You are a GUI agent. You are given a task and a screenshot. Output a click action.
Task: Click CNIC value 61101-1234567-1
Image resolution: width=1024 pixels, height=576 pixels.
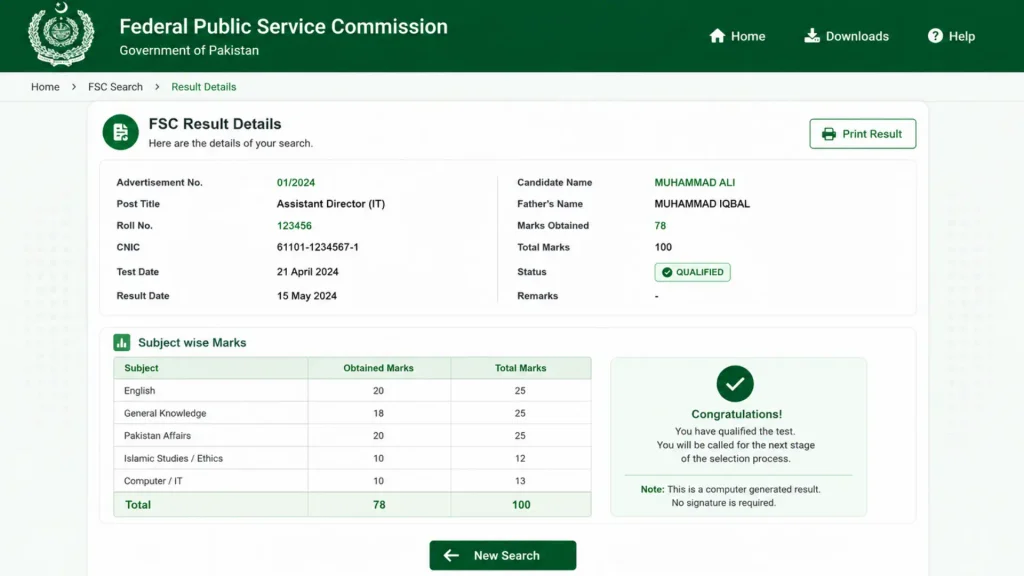click(x=317, y=248)
